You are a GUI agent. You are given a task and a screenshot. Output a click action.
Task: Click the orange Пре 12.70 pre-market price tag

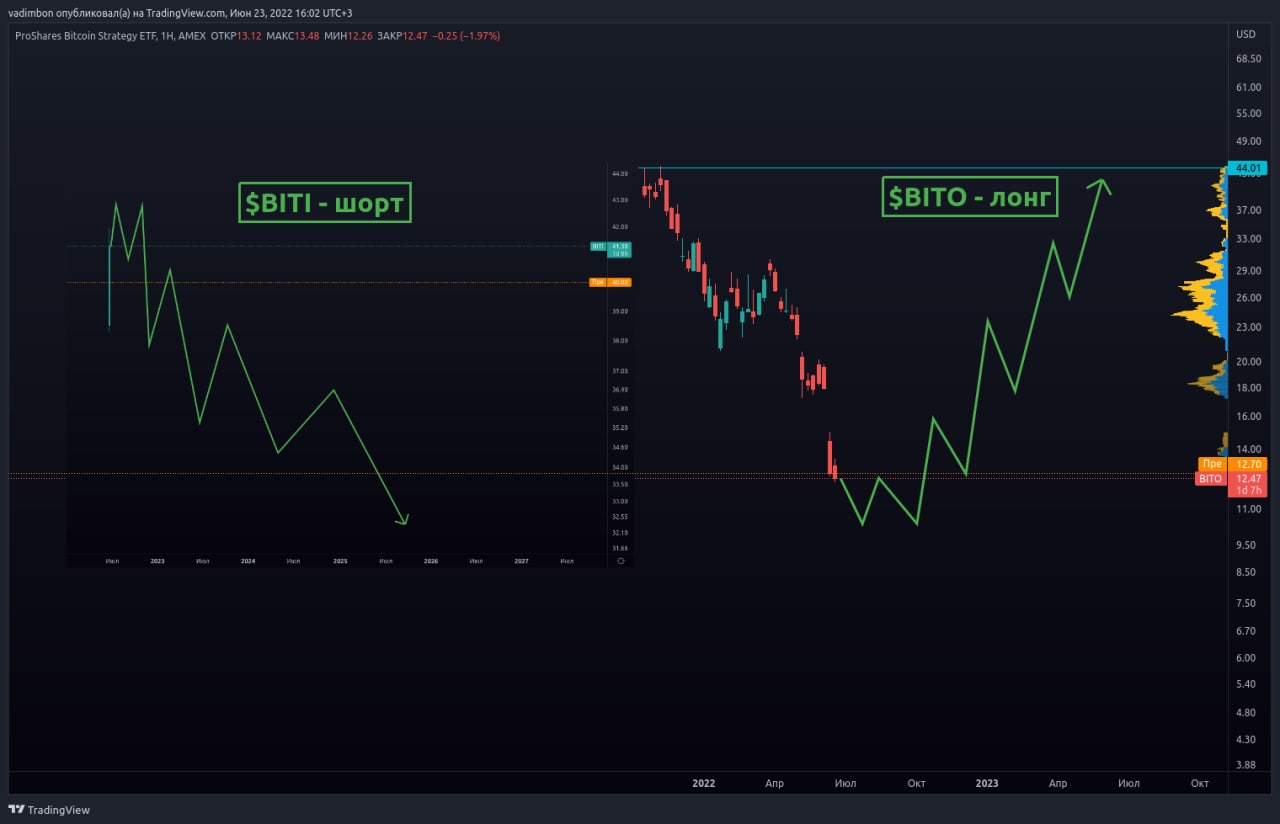tap(1233, 464)
